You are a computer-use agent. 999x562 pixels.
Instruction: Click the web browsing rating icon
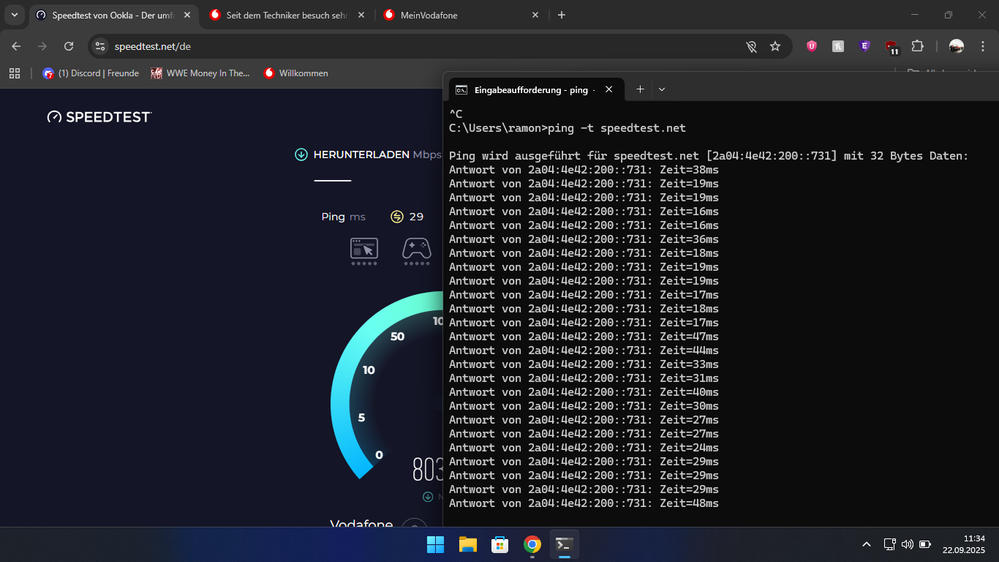[364, 250]
